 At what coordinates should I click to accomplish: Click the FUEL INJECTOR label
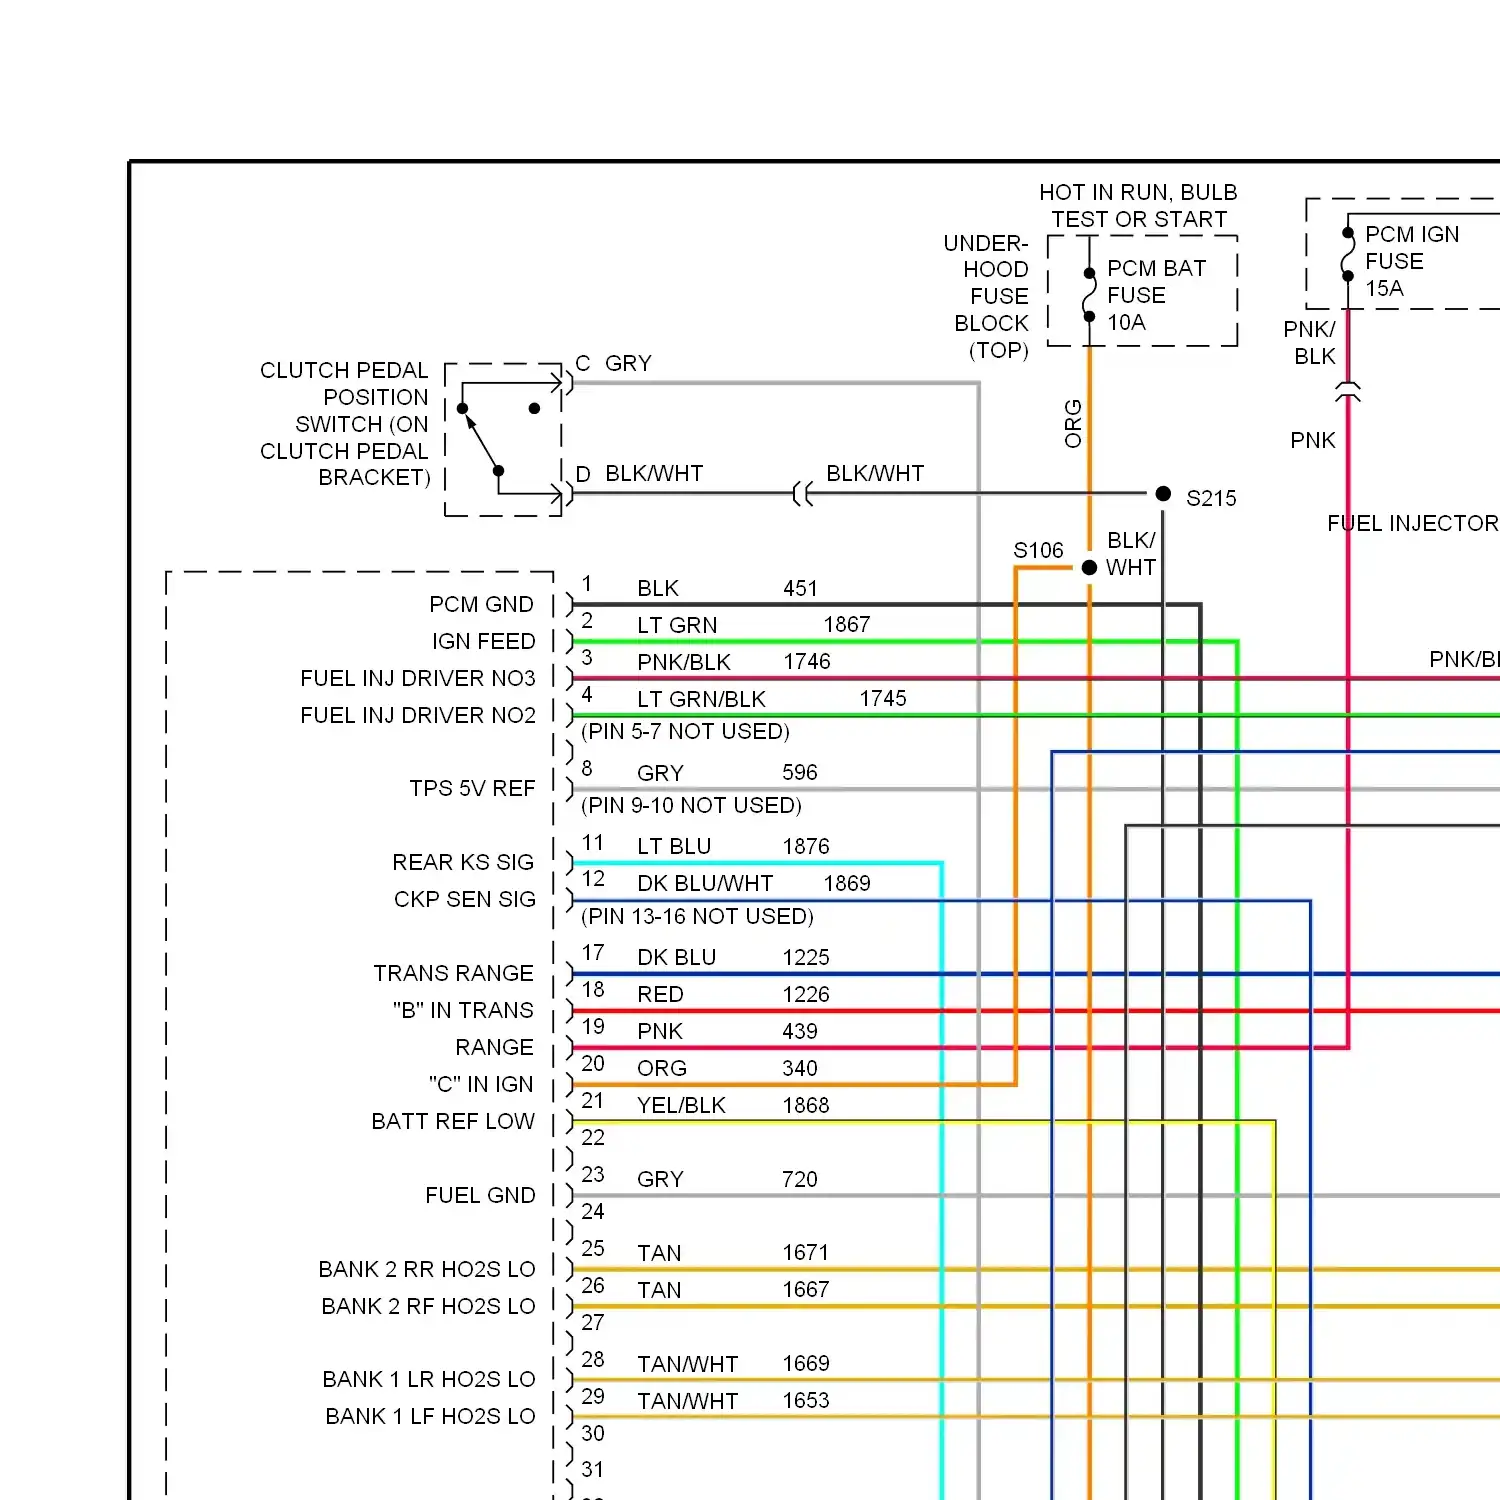click(x=1412, y=523)
